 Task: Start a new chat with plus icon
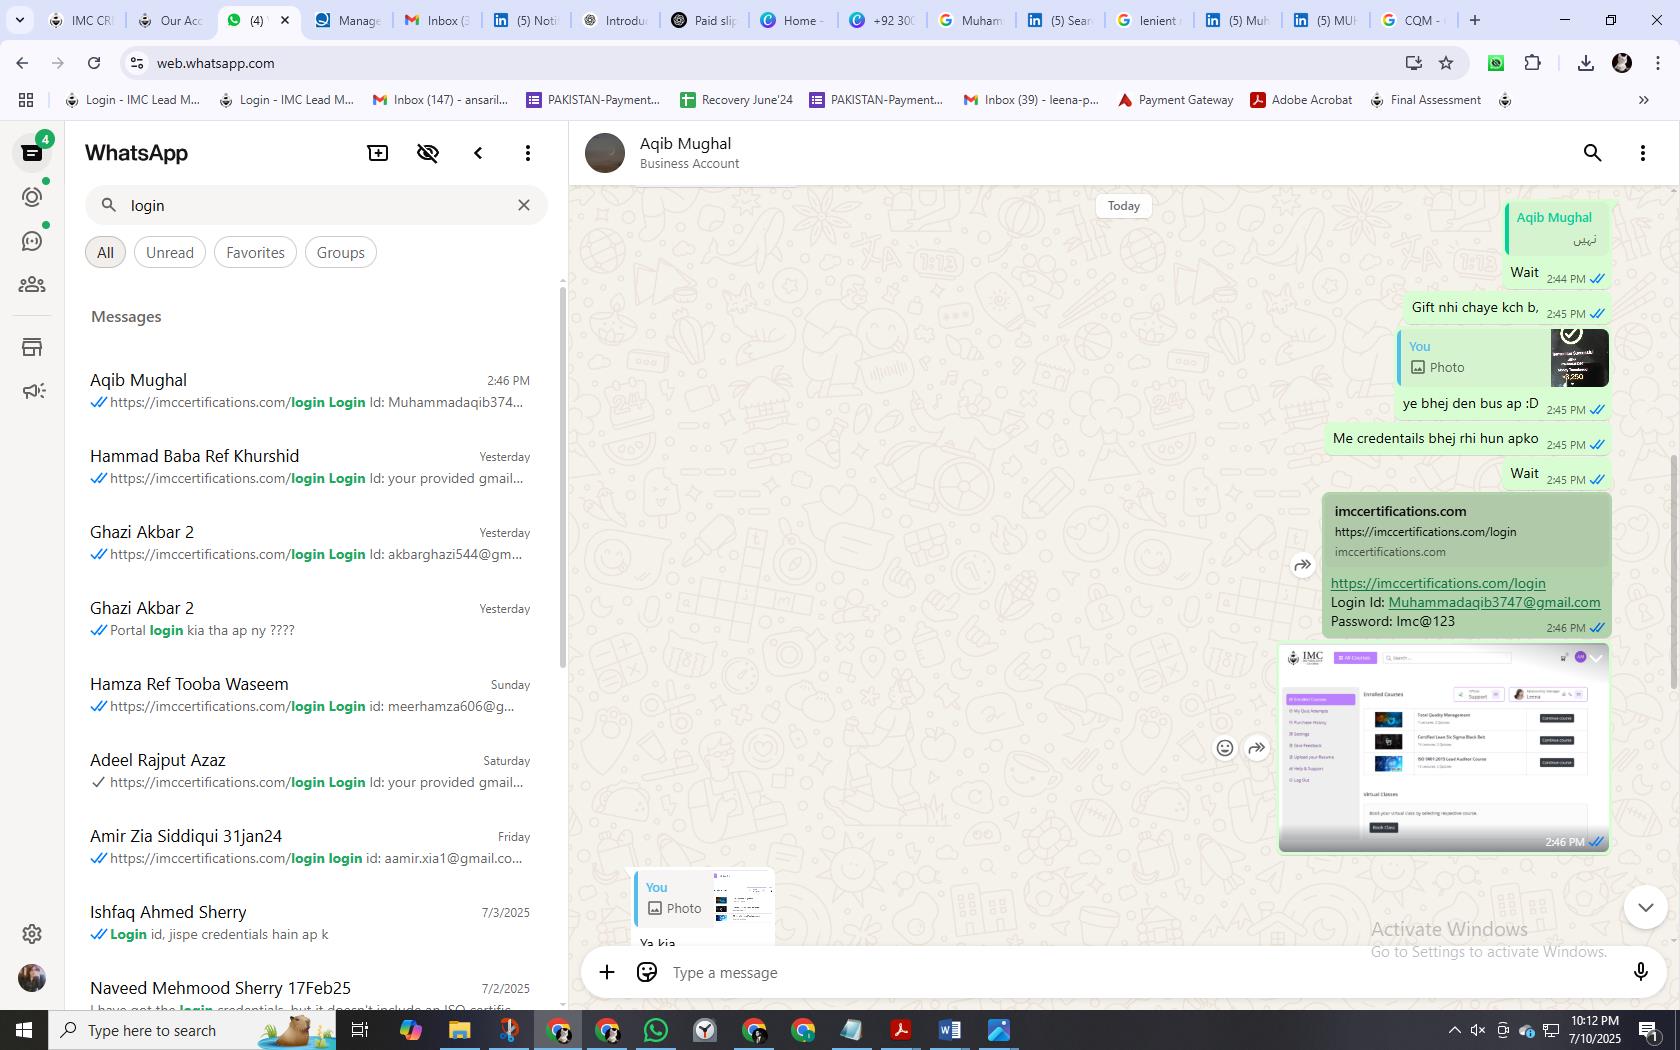[378, 153]
